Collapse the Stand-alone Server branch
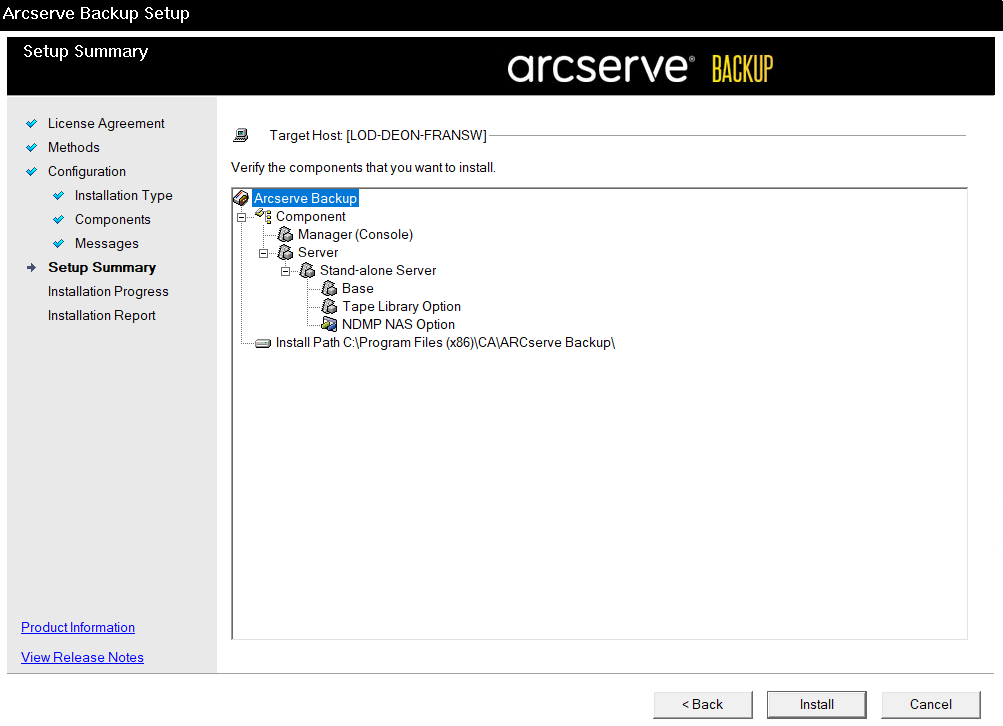1003x726 pixels. click(x=285, y=270)
